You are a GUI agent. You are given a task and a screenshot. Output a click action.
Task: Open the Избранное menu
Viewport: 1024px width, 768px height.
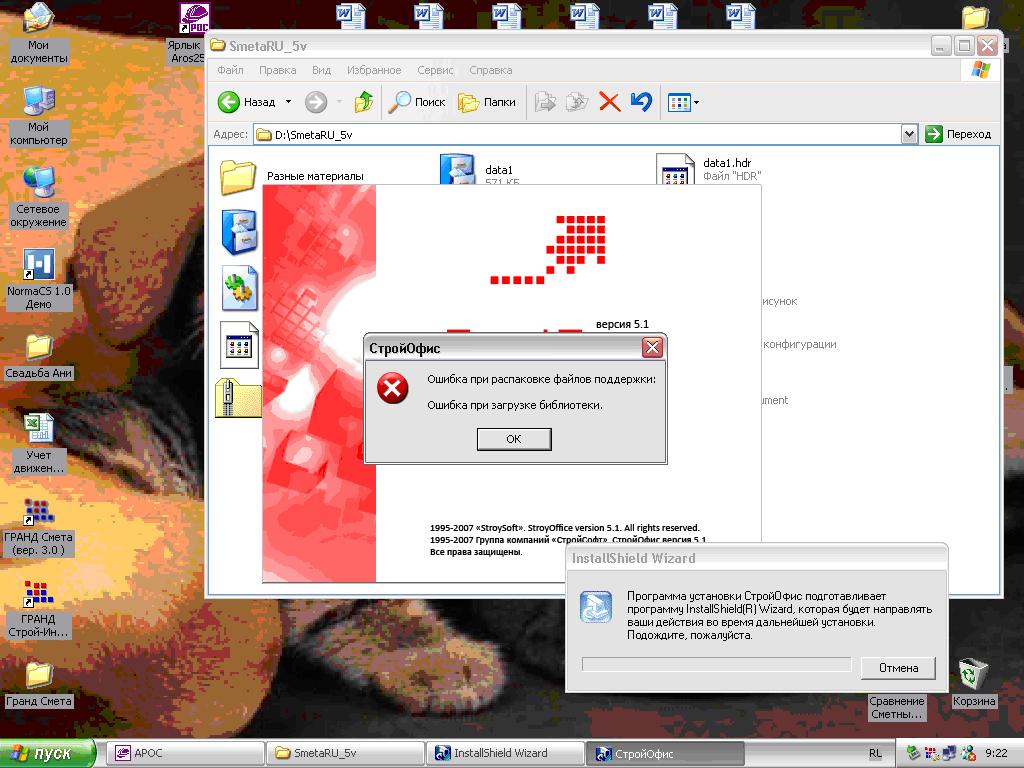(374, 70)
